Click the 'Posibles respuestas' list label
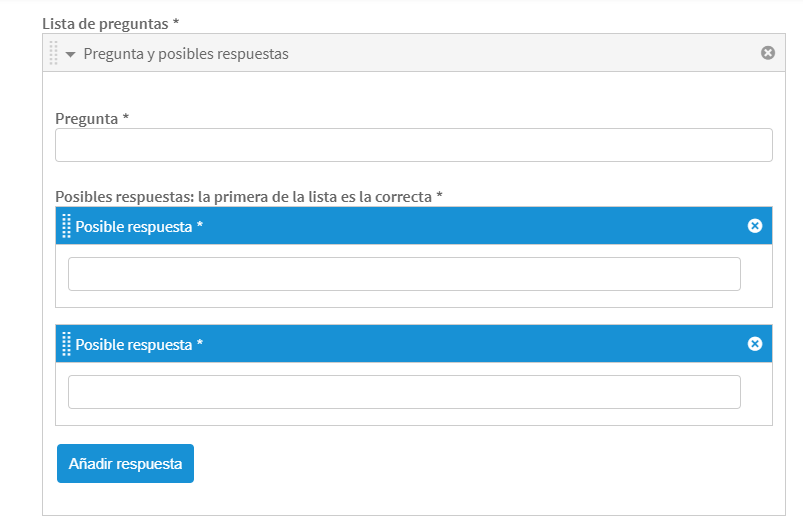The image size is (803, 530). tap(243, 197)
